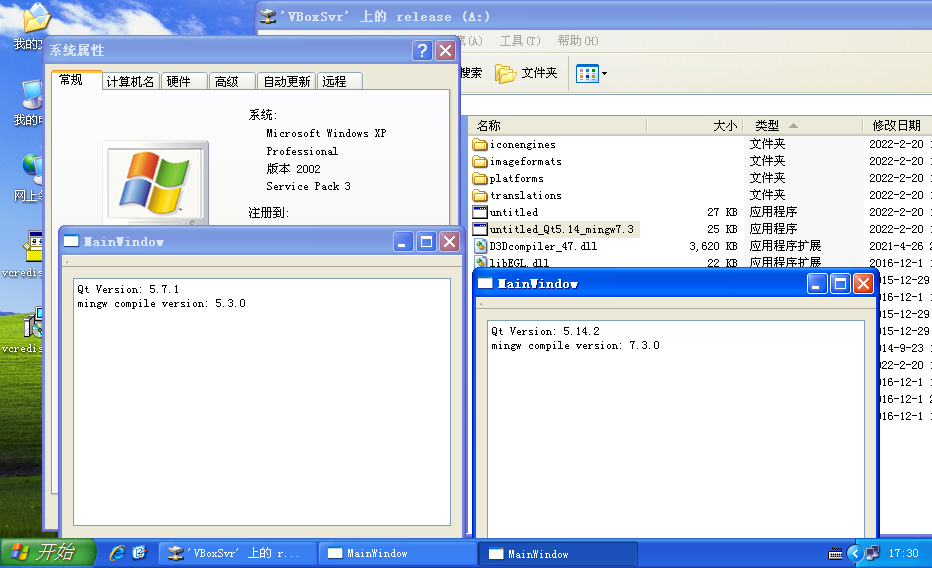This screenshot has width=932, height=568.
Task: Select the file name untitled_Qt5.14_mingw7.3
Action: (562, 229)
